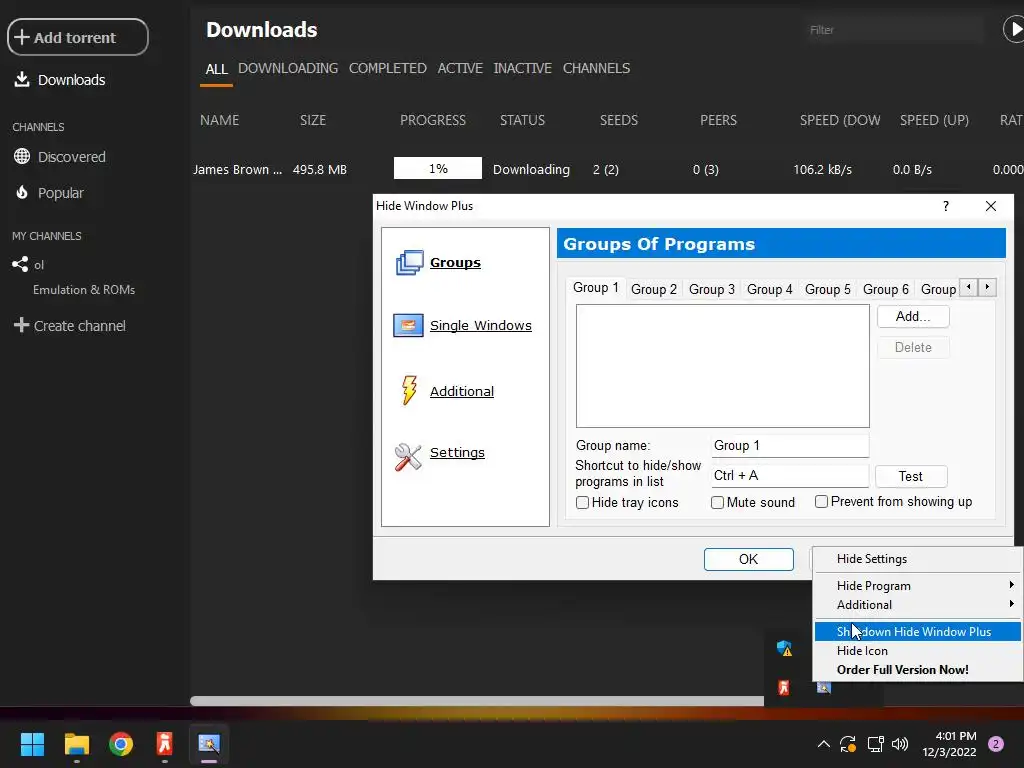The height and width of the screenshot is (768, 1024).
Task: Click the network tray icon
Action: 875,744
